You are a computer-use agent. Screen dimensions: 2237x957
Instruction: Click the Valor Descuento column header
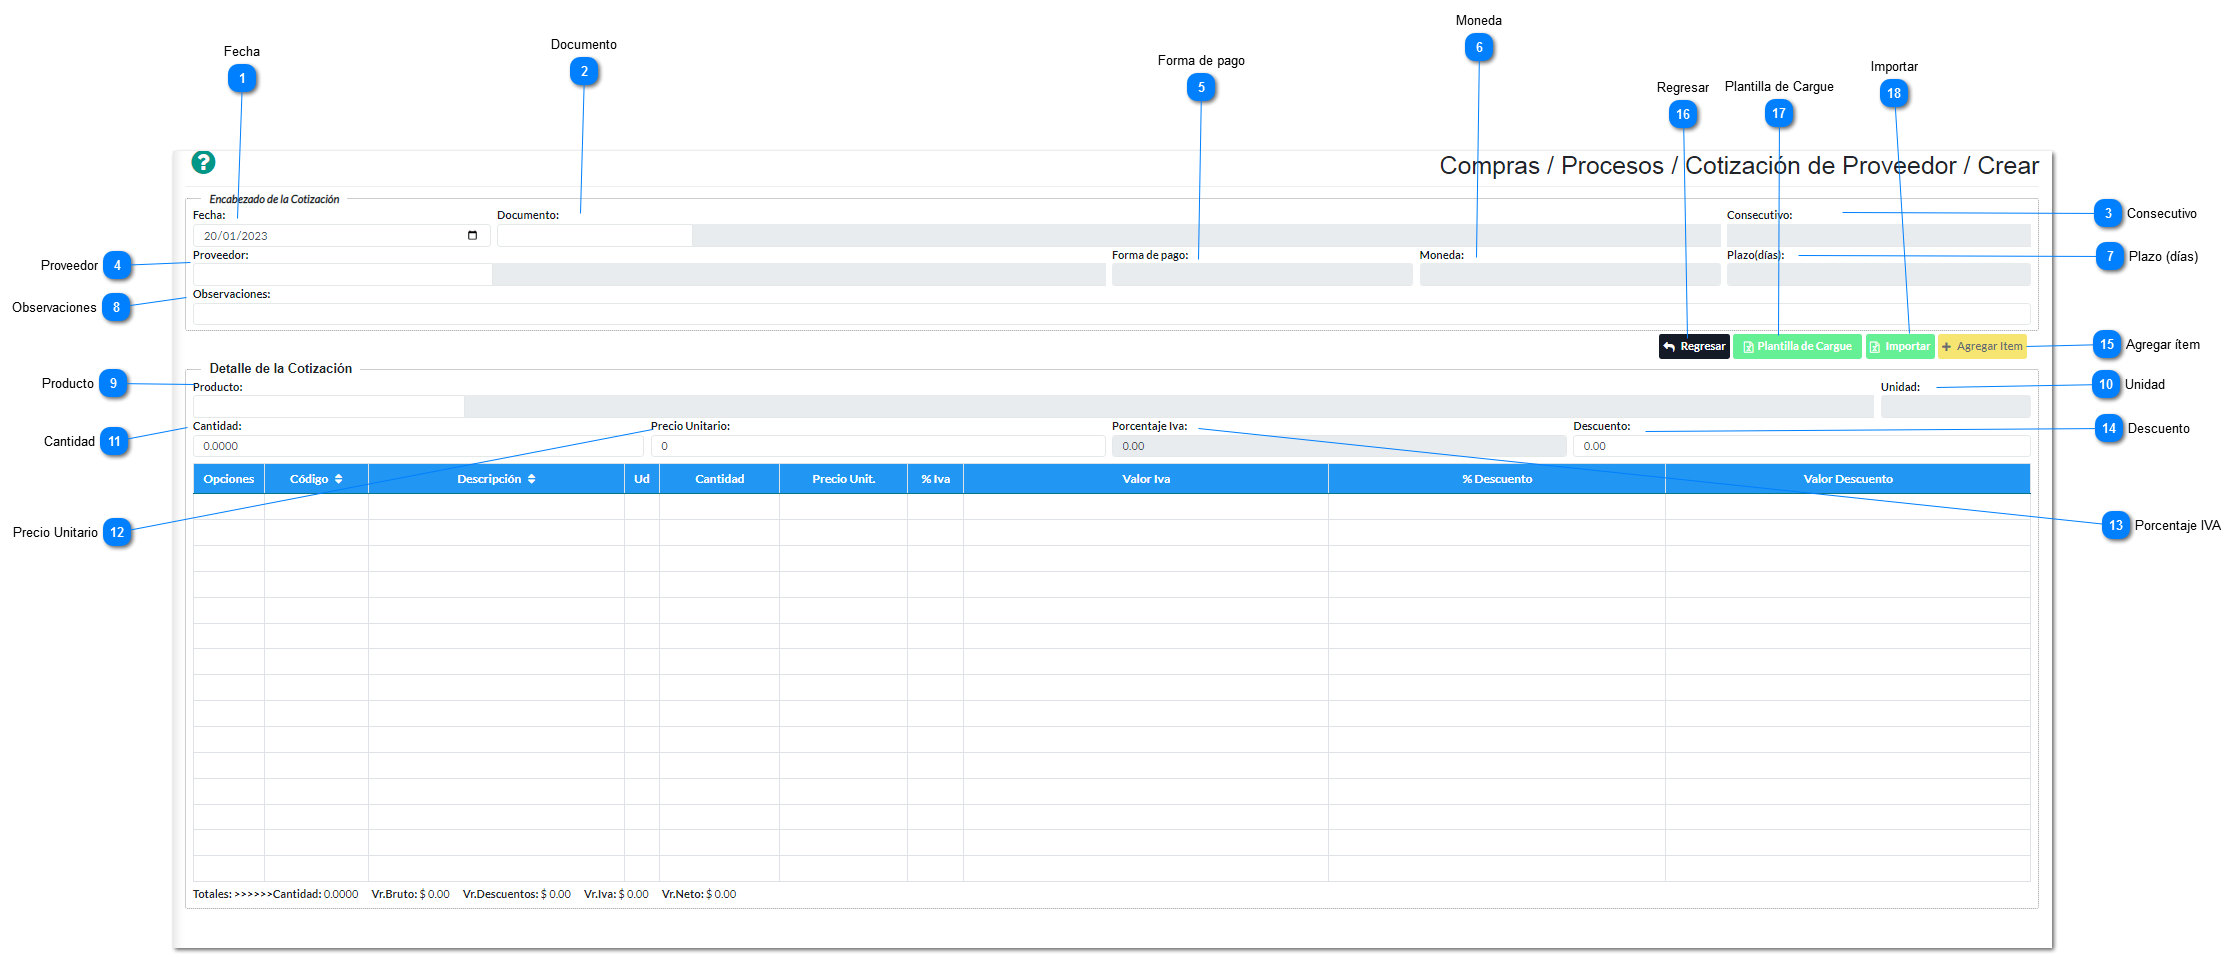pos(1848,479)
